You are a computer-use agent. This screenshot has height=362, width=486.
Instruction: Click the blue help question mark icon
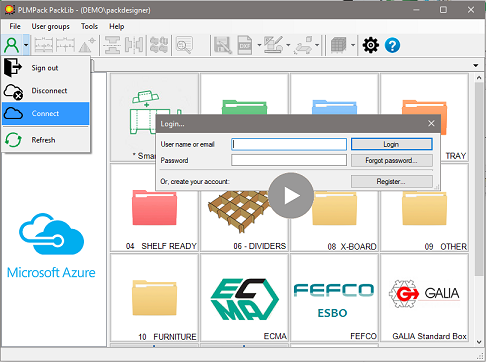tap(392, 45)
